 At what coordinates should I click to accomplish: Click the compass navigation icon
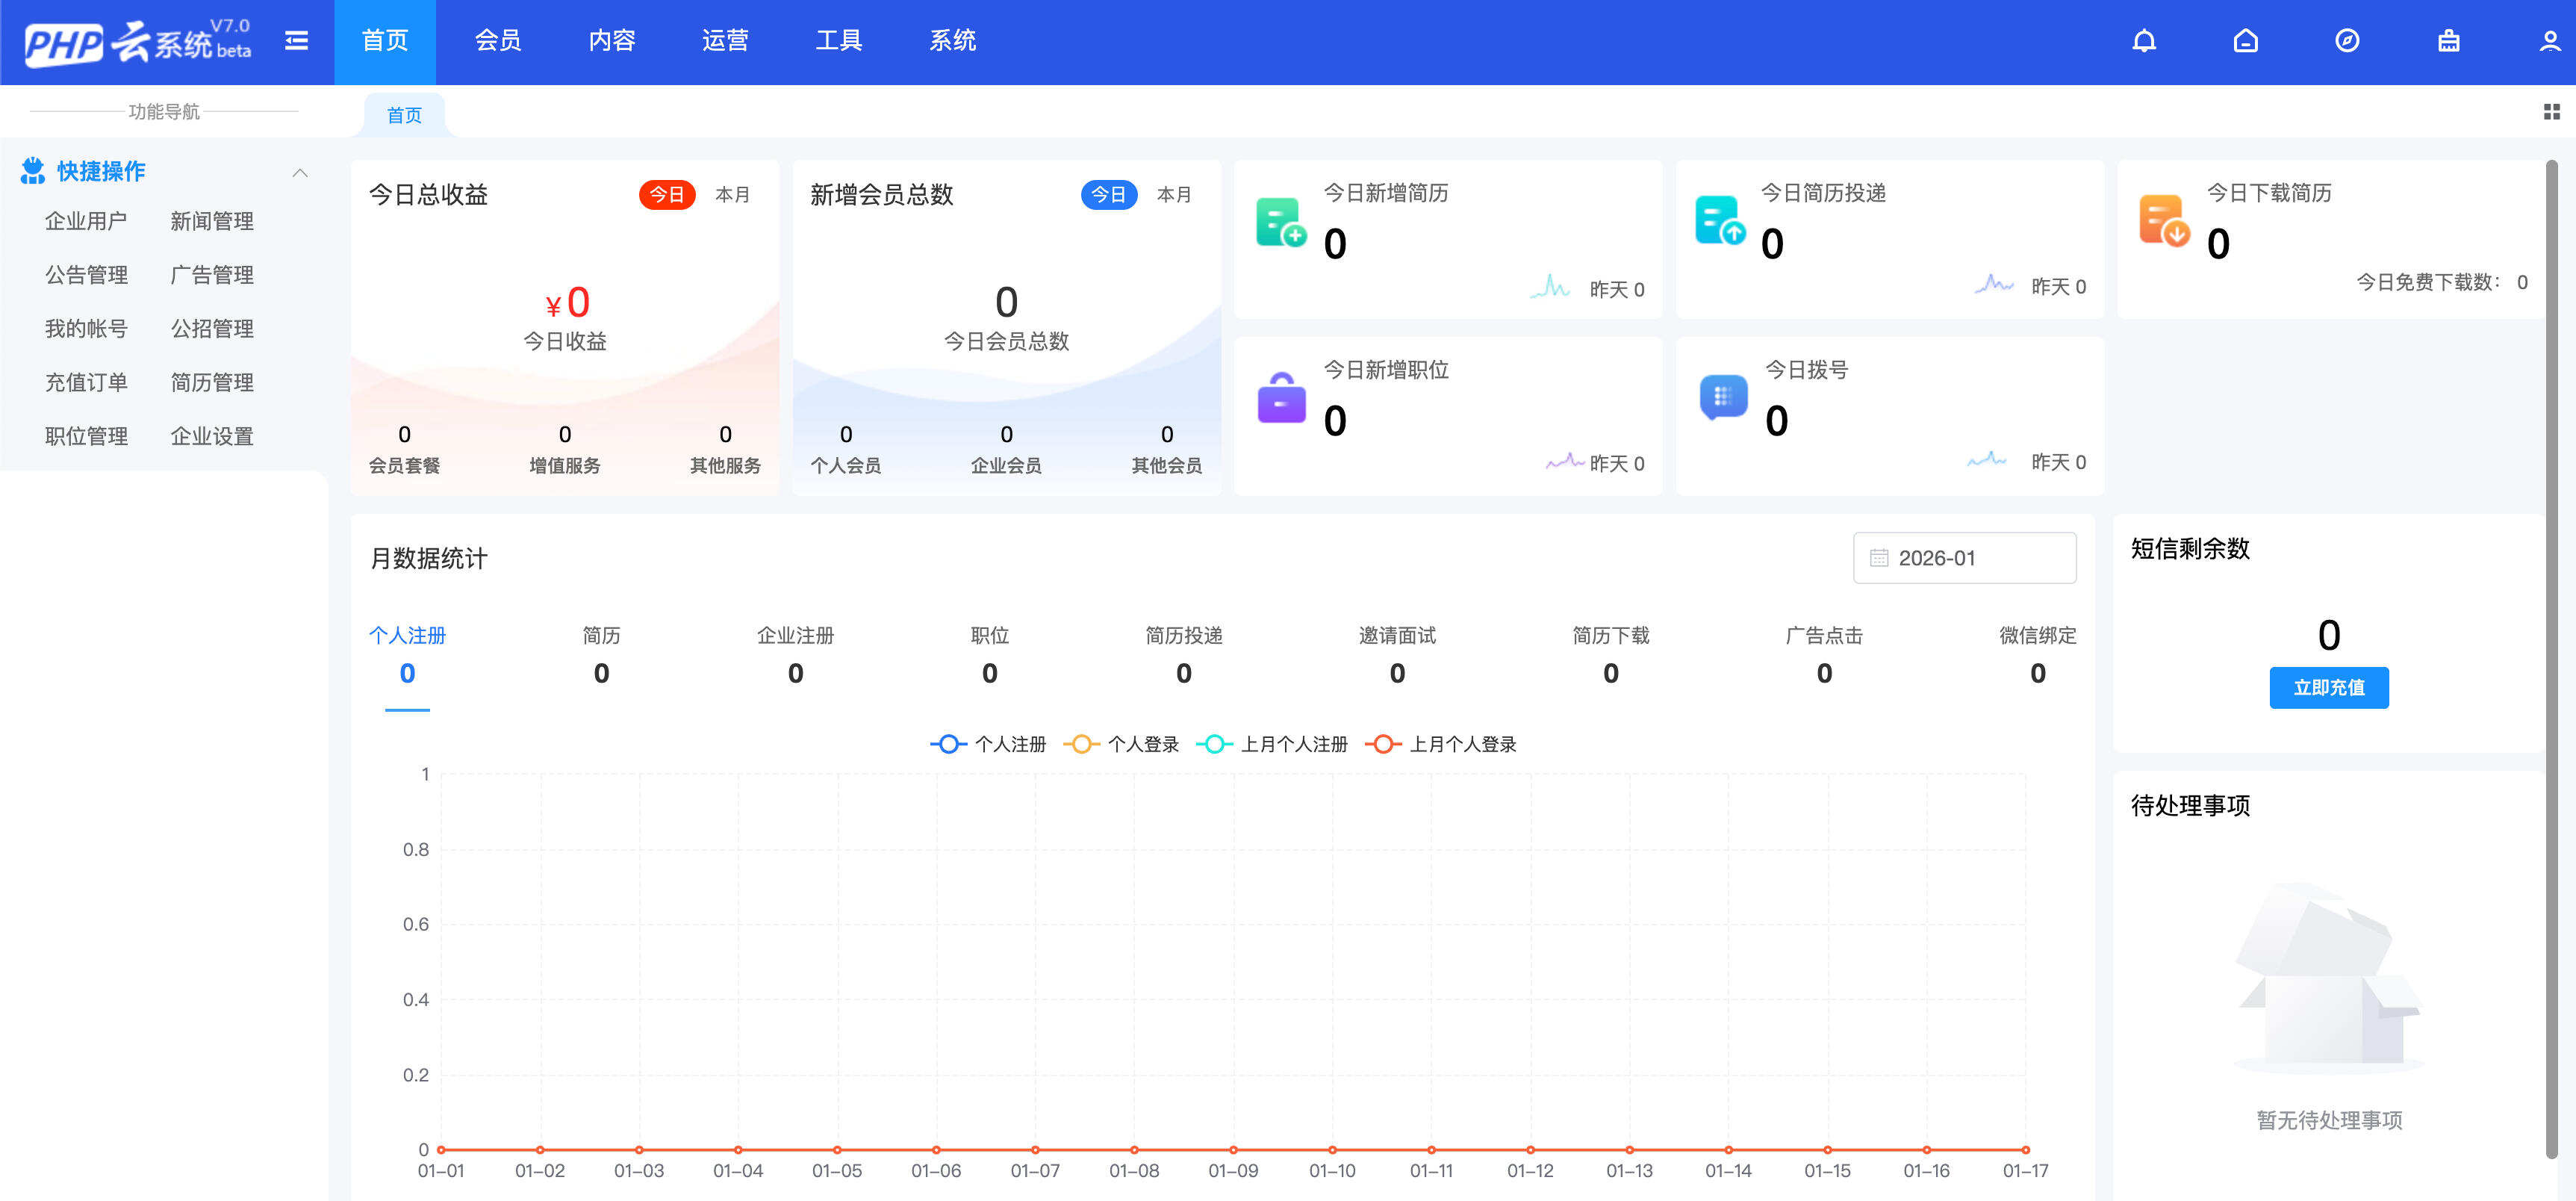(2347, 41)
